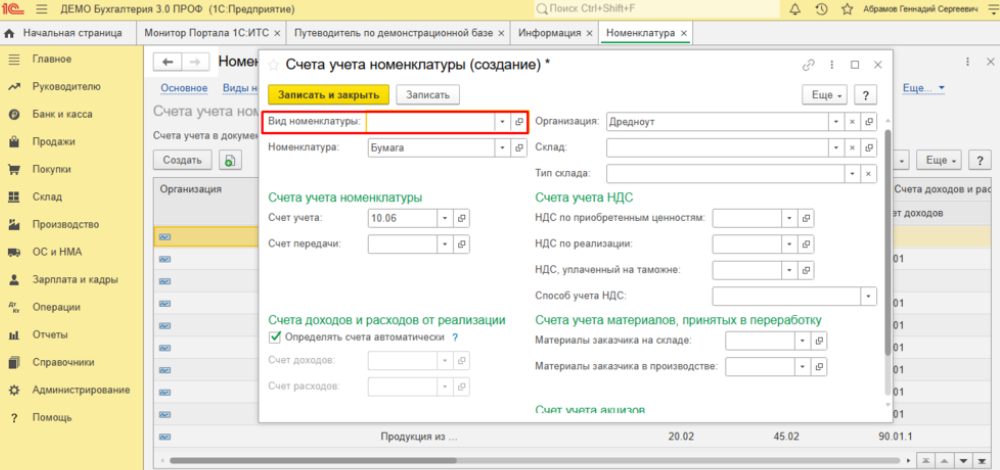Screen dimensions: 1000x470
Task: Open Материалы заказчика в производстве account icon
Action: coord(819,367)
